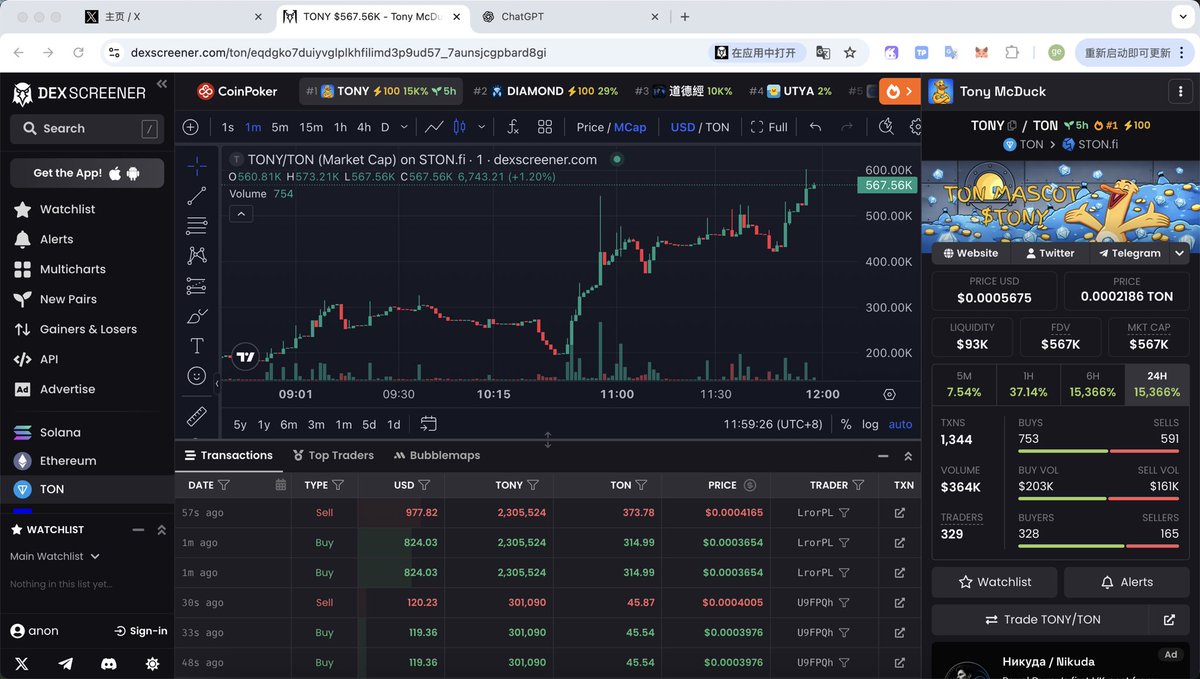Image resolution: width=1200 pixels, height=679 pixels.
Task: Choose the XABCD pattern drawing tool
Action: pyautogui.click(x=197, y=256)
